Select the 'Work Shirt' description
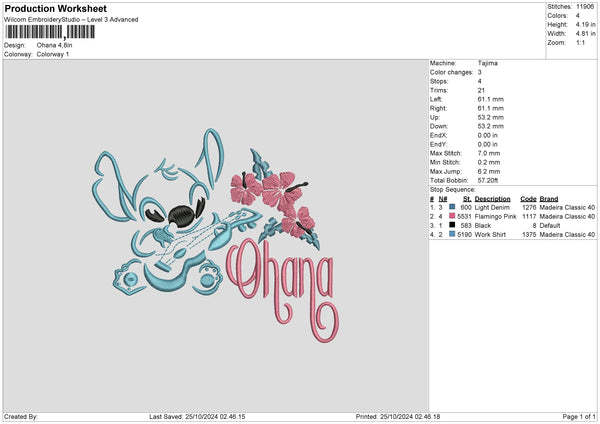This screenshot has height=424, width=600. click(490, 235)
